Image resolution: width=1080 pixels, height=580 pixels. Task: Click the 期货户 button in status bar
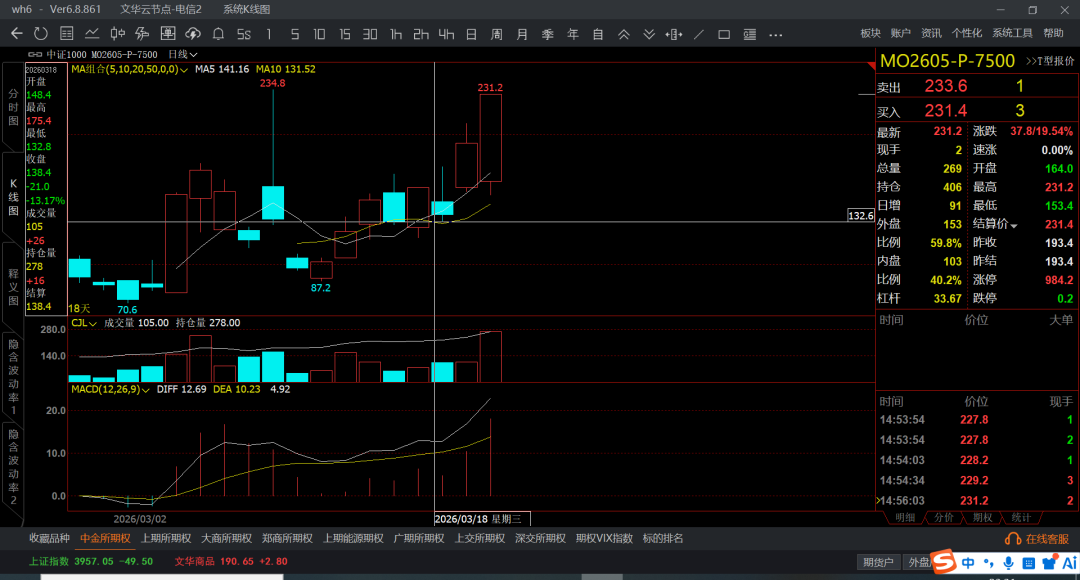tap(878, 562)
